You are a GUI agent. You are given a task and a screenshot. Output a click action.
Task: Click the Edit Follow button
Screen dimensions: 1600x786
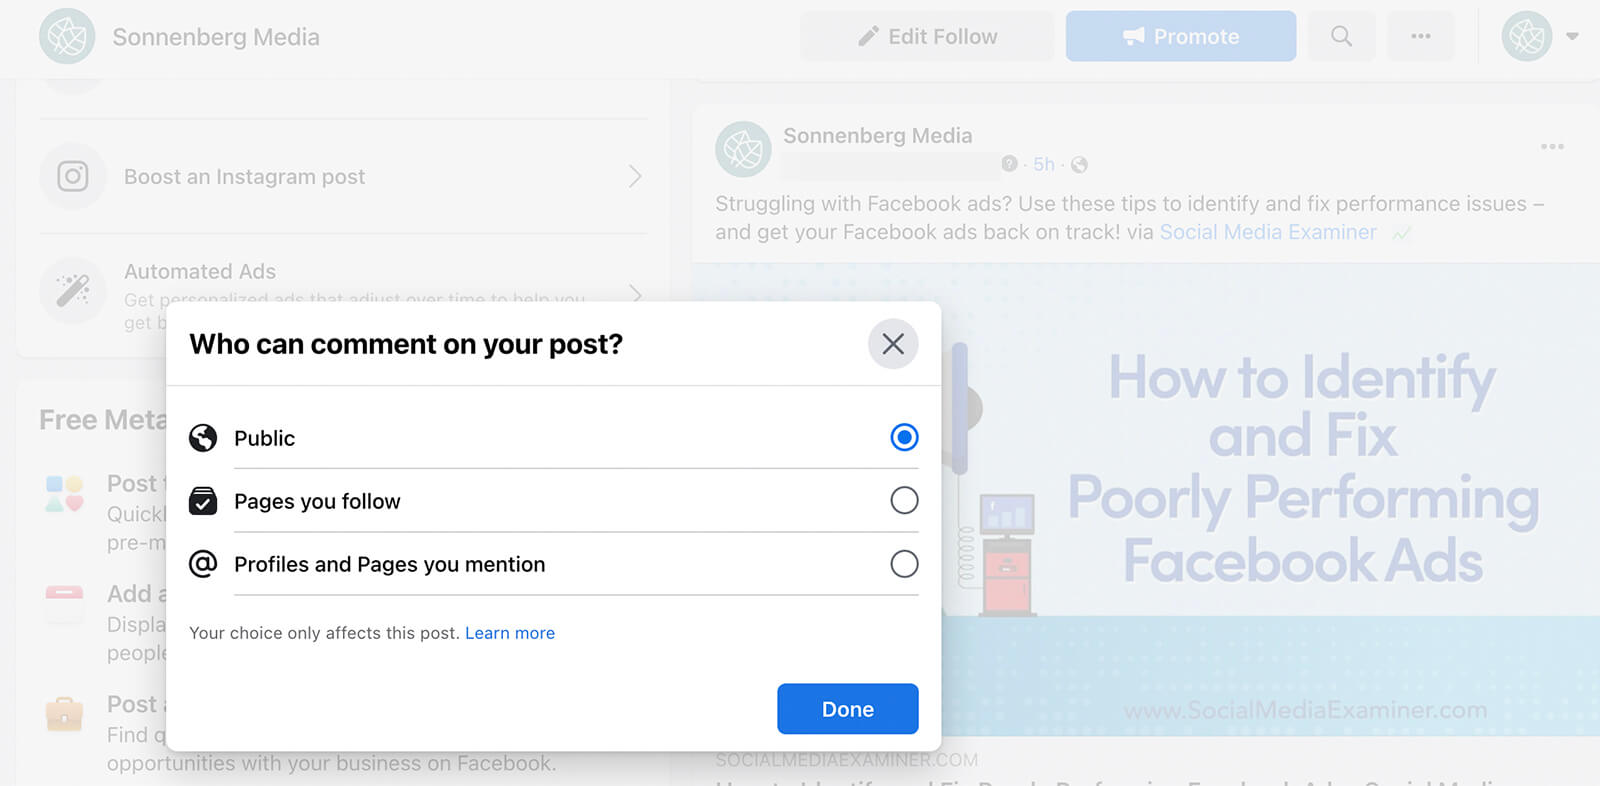(927, 37)
